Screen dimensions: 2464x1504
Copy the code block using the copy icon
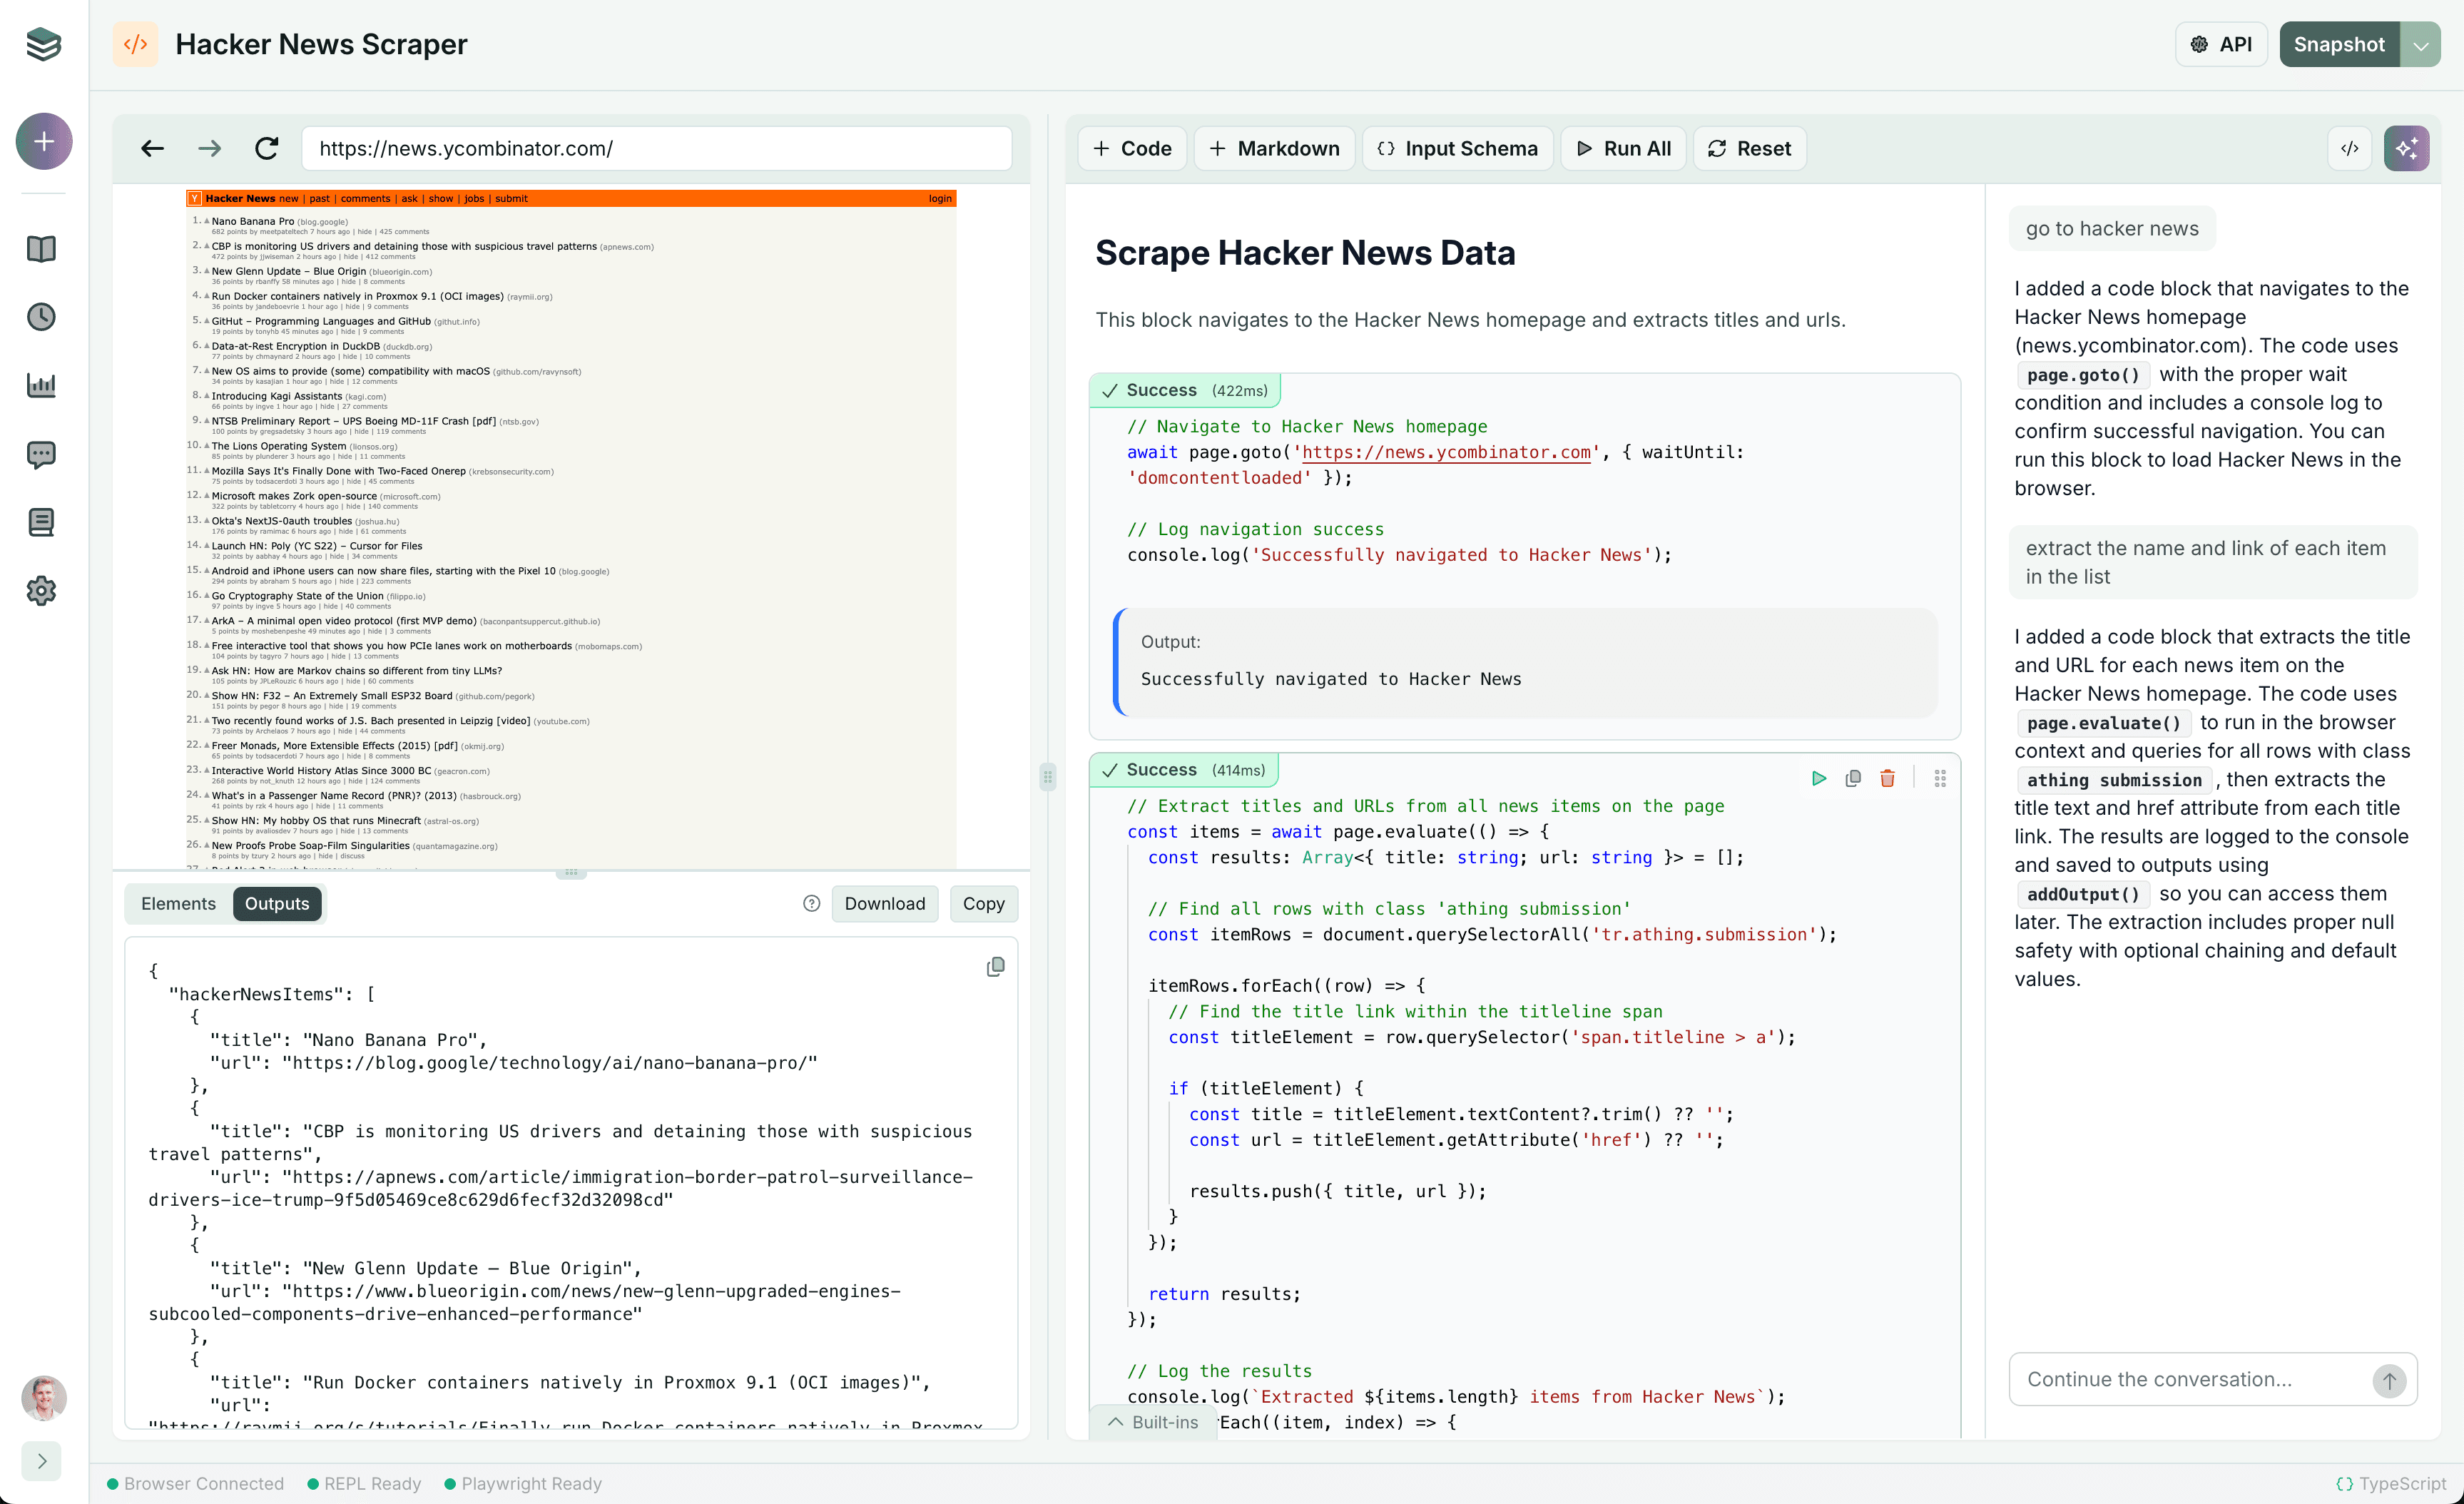click(1853, 778)
